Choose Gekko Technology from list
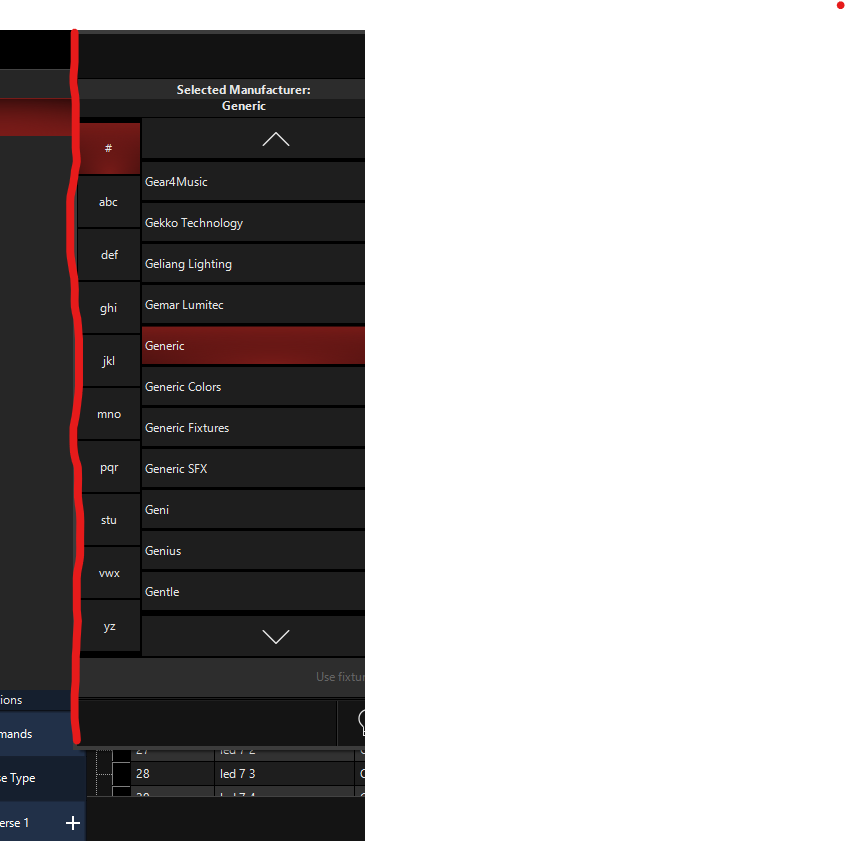This screenshot has width=845, height=841. (x=253, y=223)
